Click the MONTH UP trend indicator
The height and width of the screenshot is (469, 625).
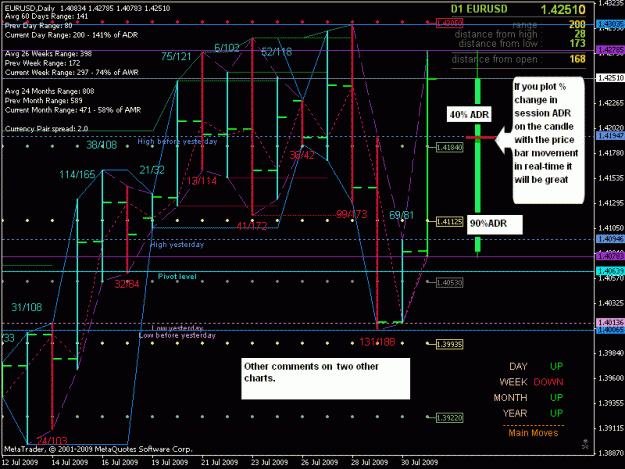click(528, 398)
